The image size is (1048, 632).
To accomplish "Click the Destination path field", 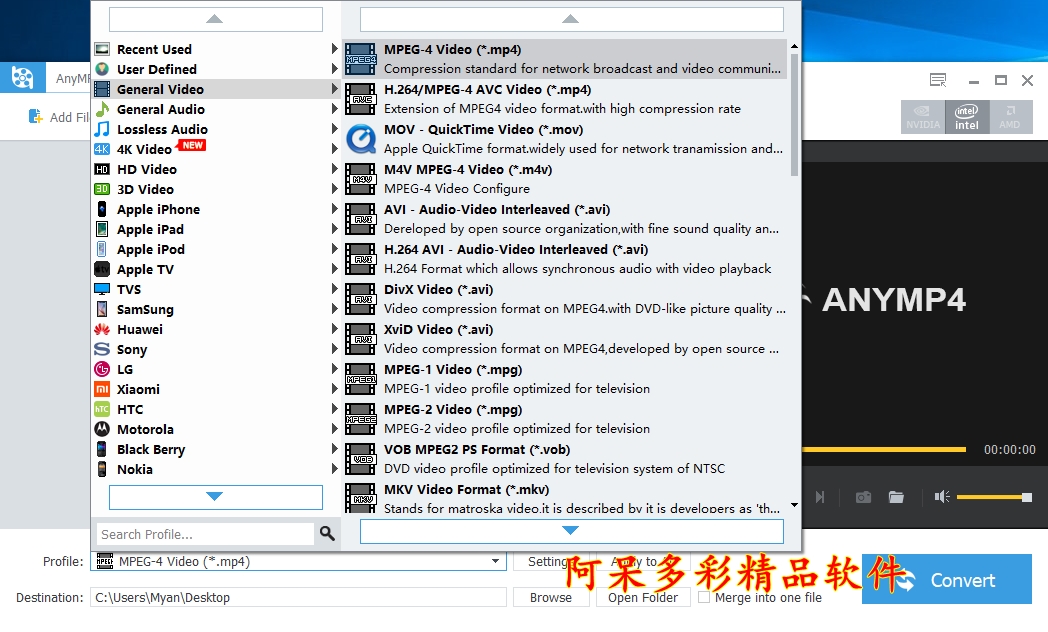I will tap(298, 597).
